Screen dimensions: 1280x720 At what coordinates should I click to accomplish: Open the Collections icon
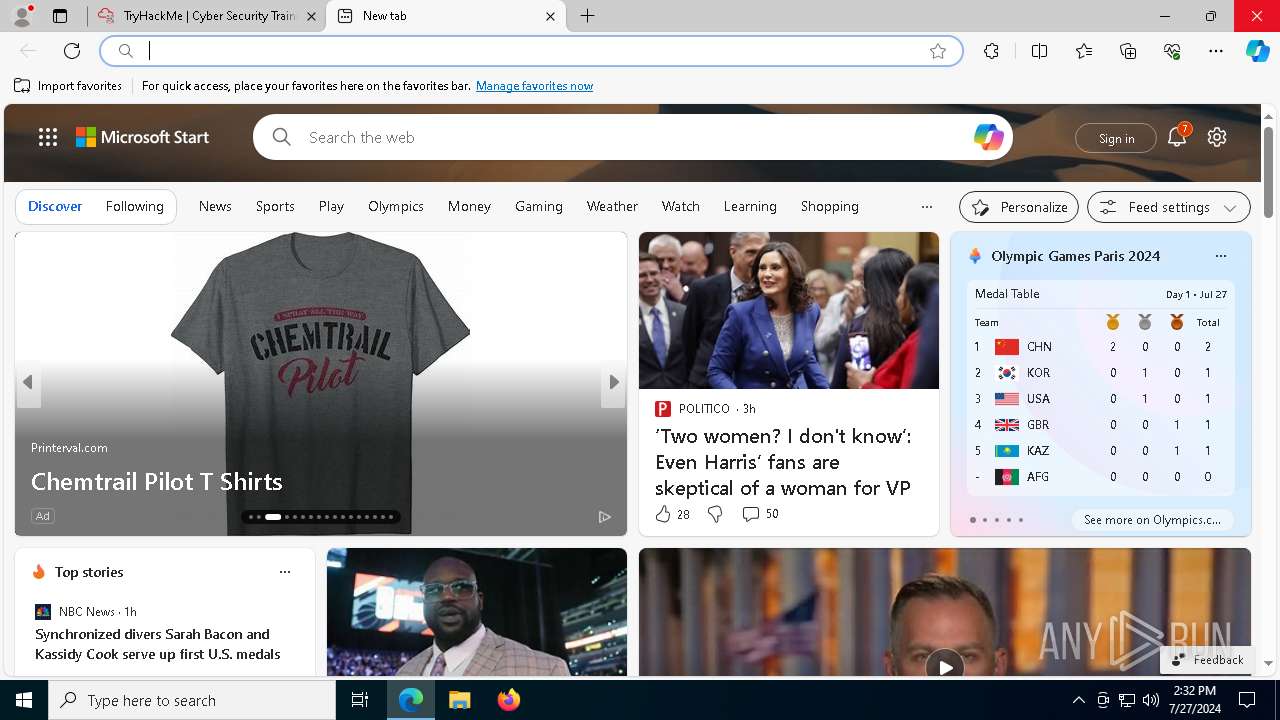pyautogui.click(x=1128, y=51)
